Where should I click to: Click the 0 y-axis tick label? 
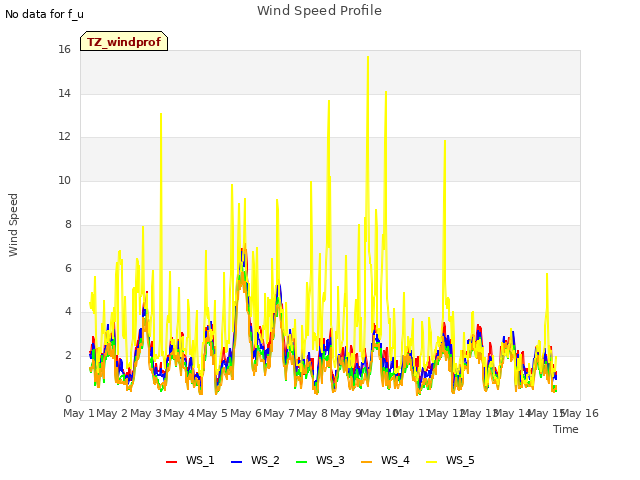click(x=68, y=399)
